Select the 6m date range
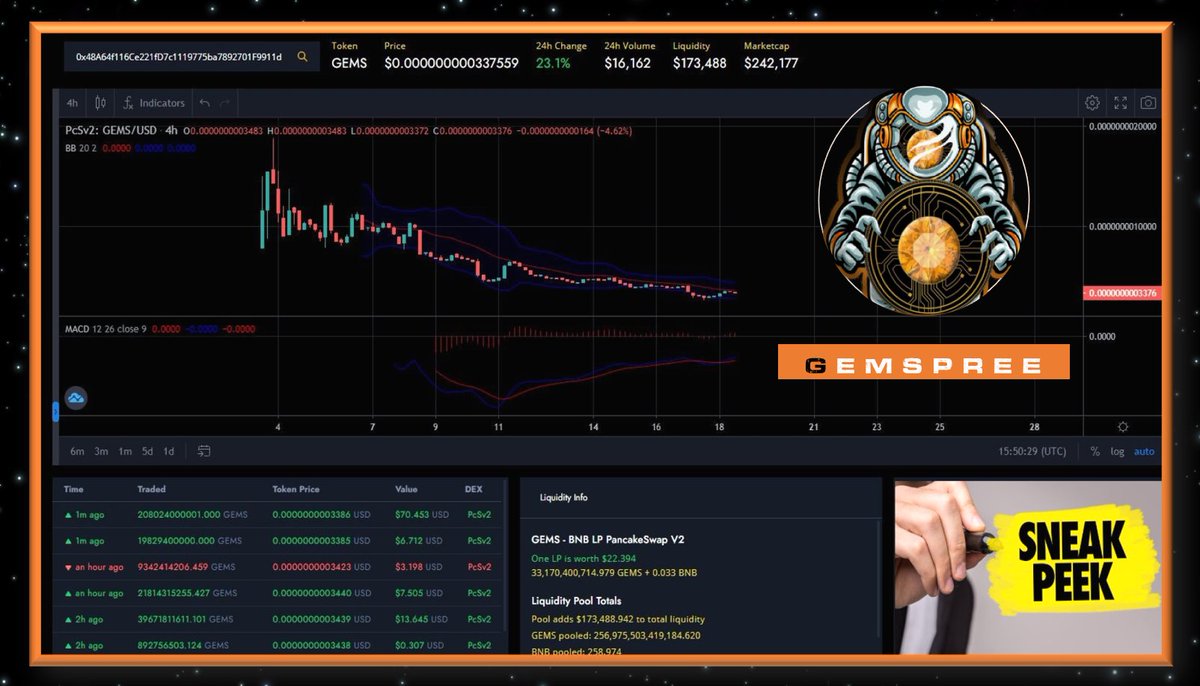1200x686 pixels. coord(77,451)
